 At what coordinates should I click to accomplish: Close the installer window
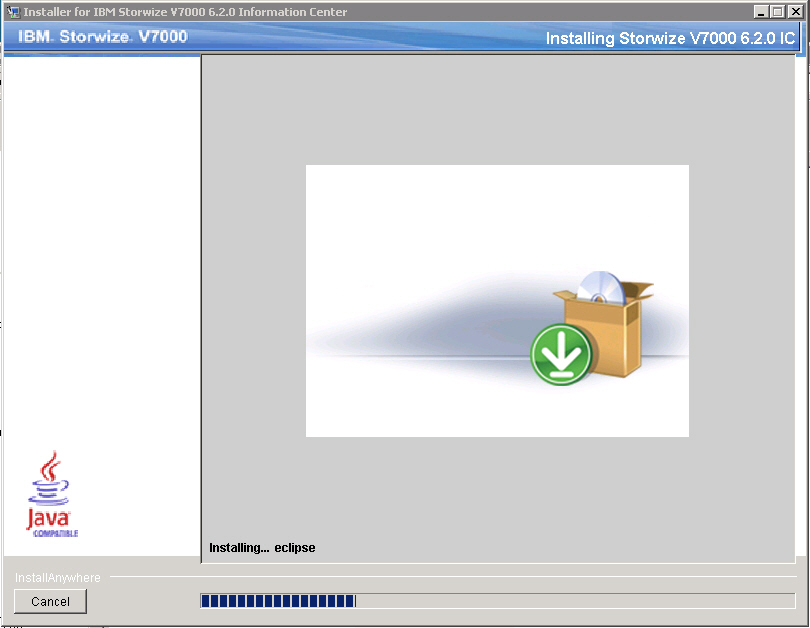(x=795, y=11)
